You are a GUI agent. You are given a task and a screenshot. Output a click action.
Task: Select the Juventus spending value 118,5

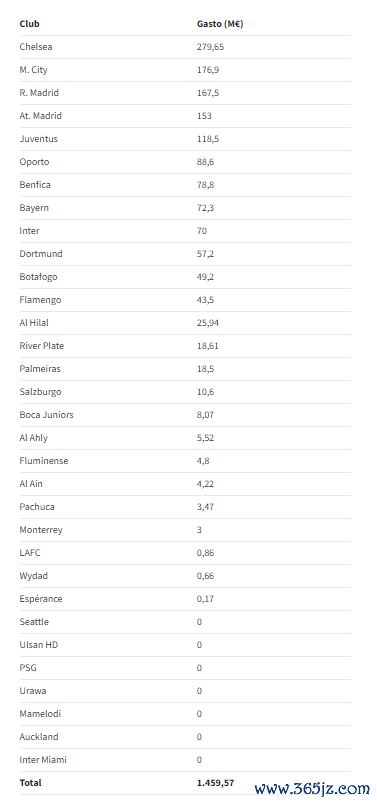(208, 139)
